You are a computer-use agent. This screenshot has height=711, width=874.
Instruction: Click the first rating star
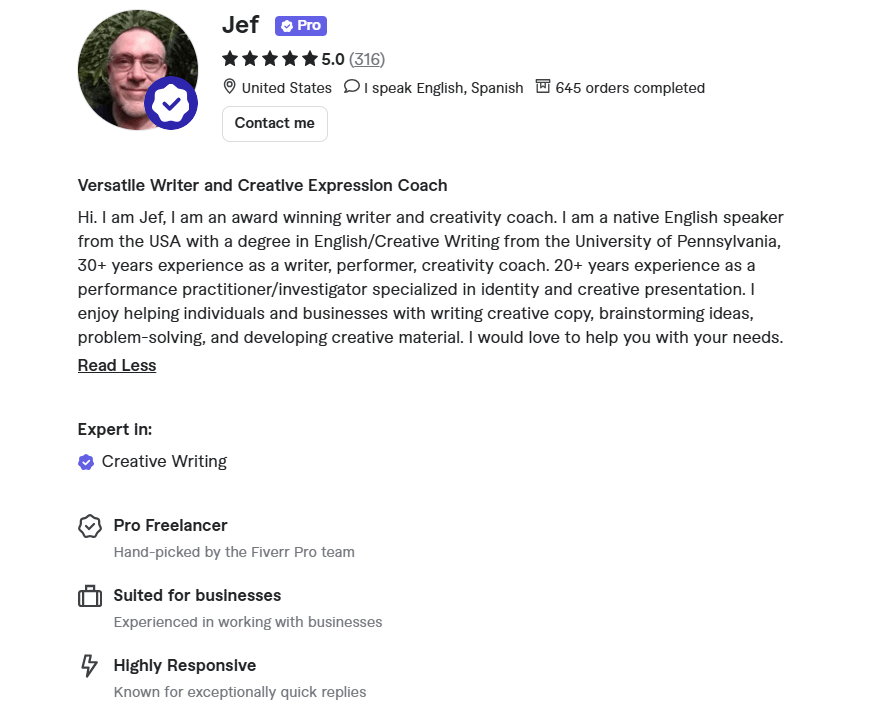(x=229, y=59)
